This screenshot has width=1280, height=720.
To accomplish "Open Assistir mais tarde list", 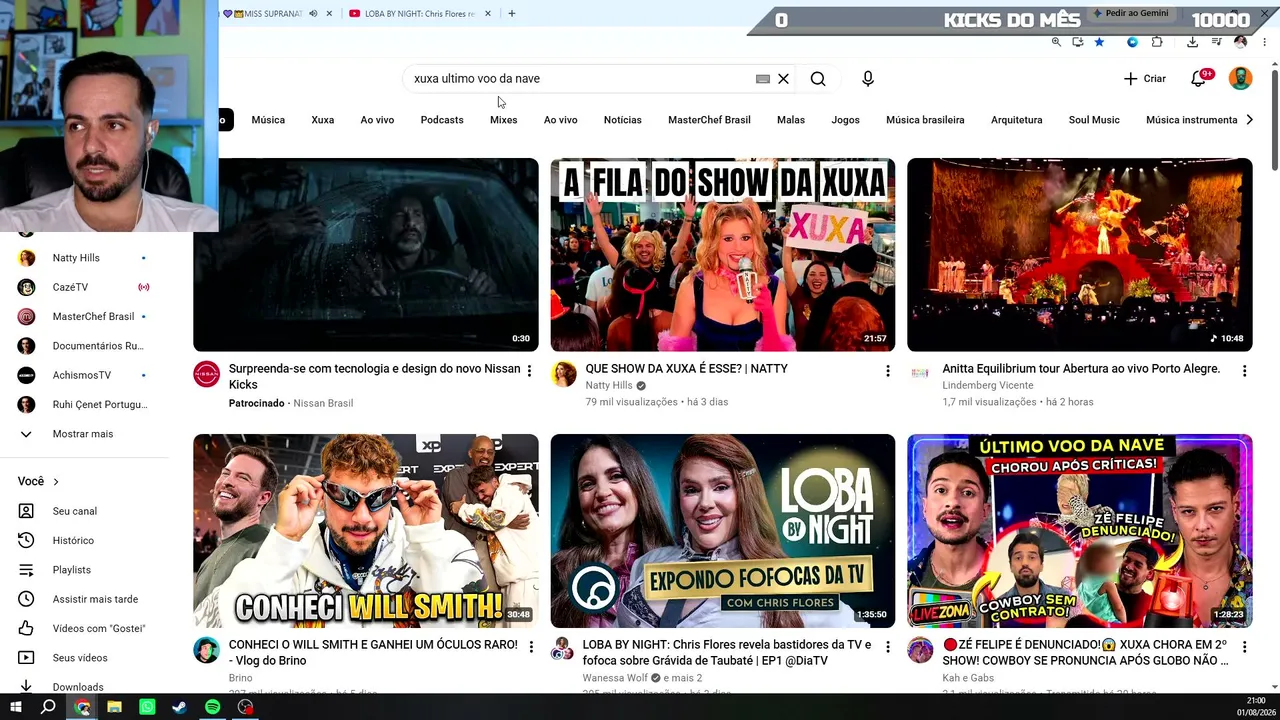I will coord(83,599).
